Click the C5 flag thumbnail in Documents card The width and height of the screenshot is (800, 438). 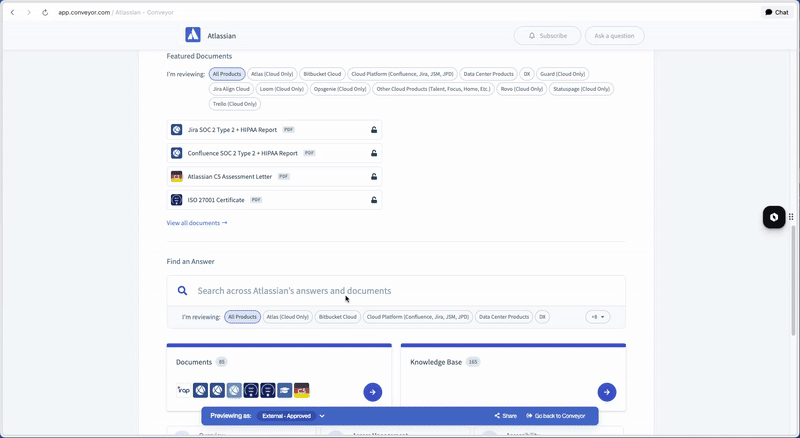(x=302, y=391)
